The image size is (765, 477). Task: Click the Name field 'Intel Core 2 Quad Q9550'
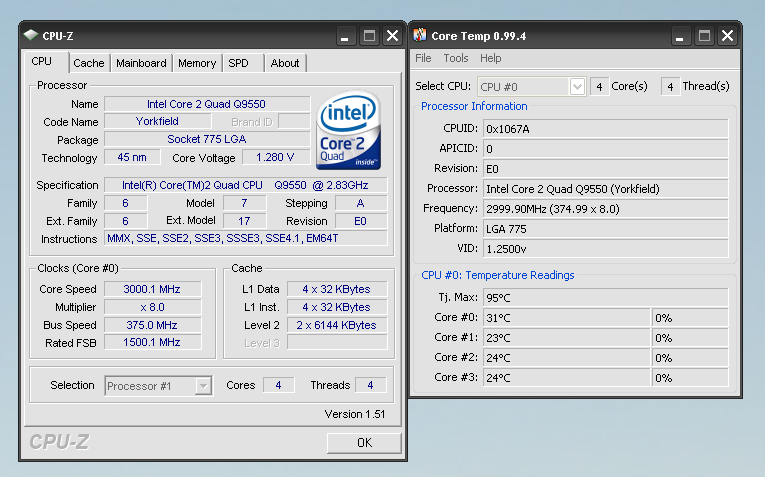click(207, 104)
